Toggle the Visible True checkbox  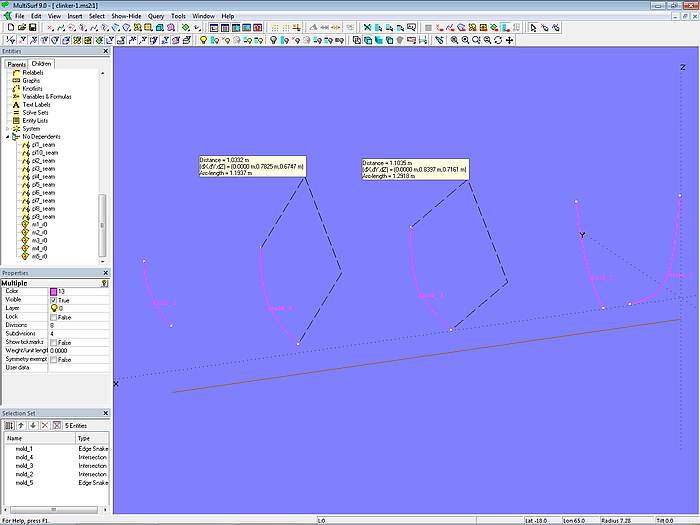coord(54,300)
